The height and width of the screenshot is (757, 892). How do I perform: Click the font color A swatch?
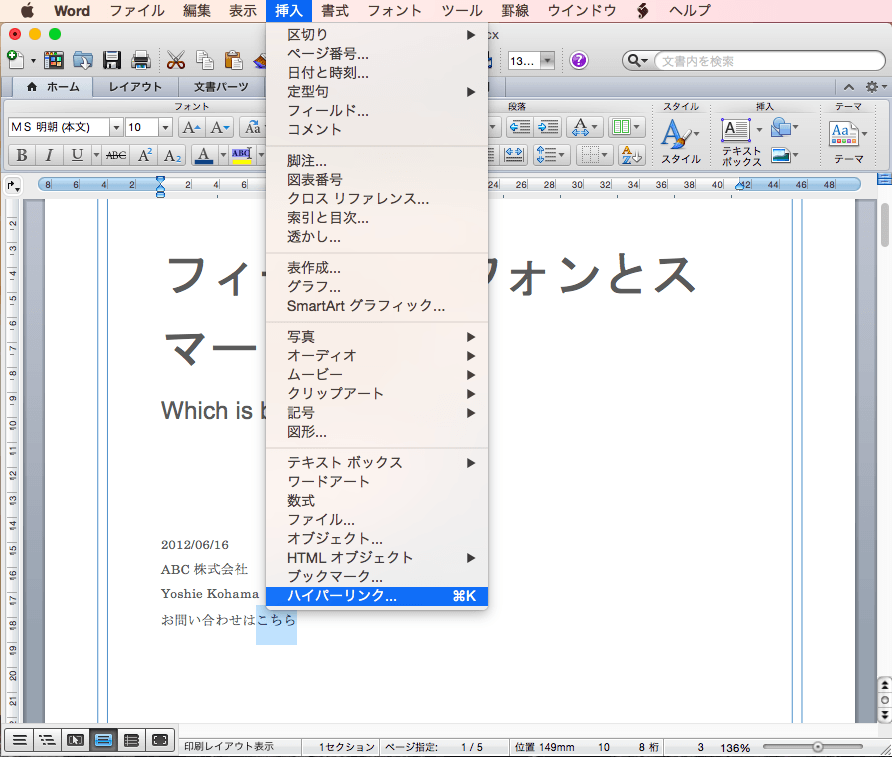204,155
